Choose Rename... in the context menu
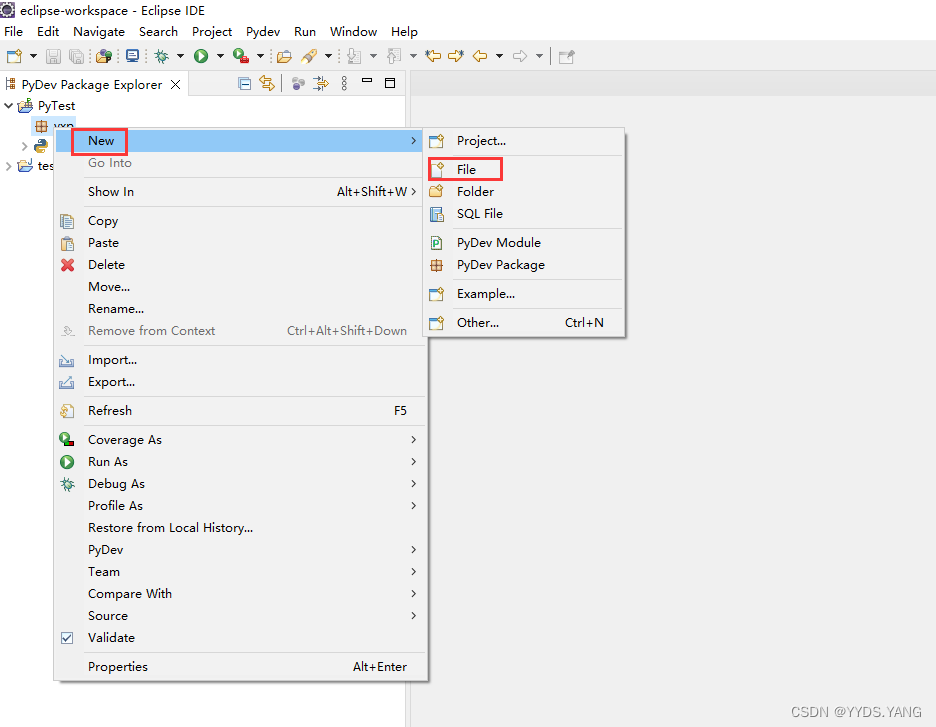The image size is (936, 727). click(x=239, y=309)
